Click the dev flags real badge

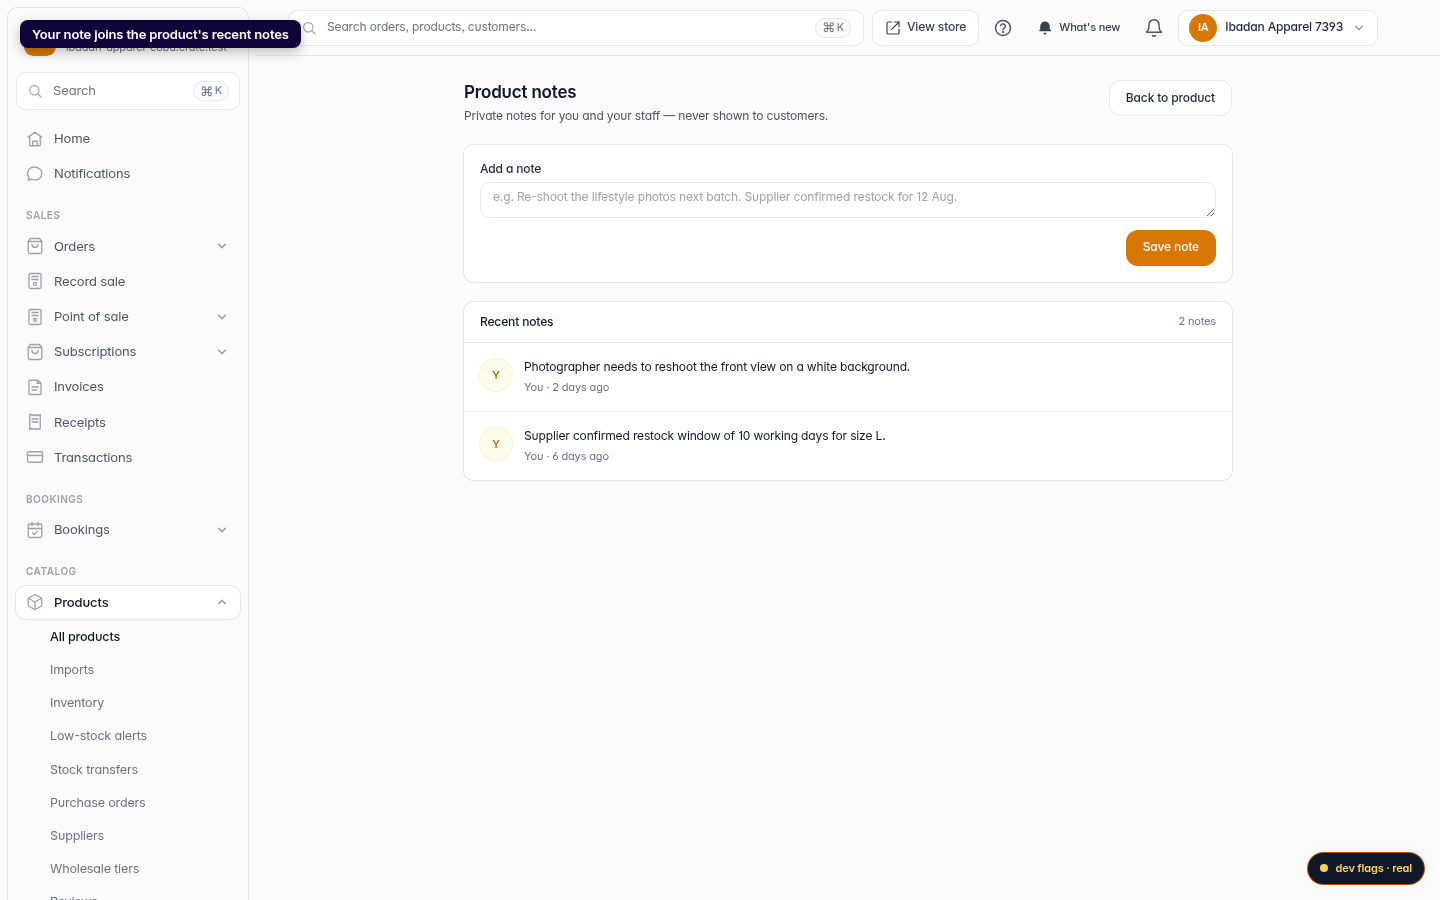pyautogui.click(x=1366, y=868)
